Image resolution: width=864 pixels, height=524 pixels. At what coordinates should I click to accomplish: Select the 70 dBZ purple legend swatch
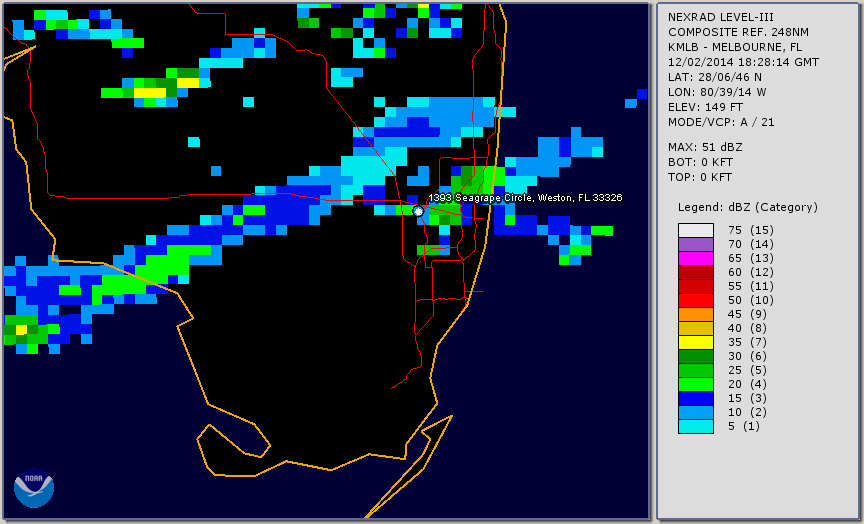[x=696, y=245]
